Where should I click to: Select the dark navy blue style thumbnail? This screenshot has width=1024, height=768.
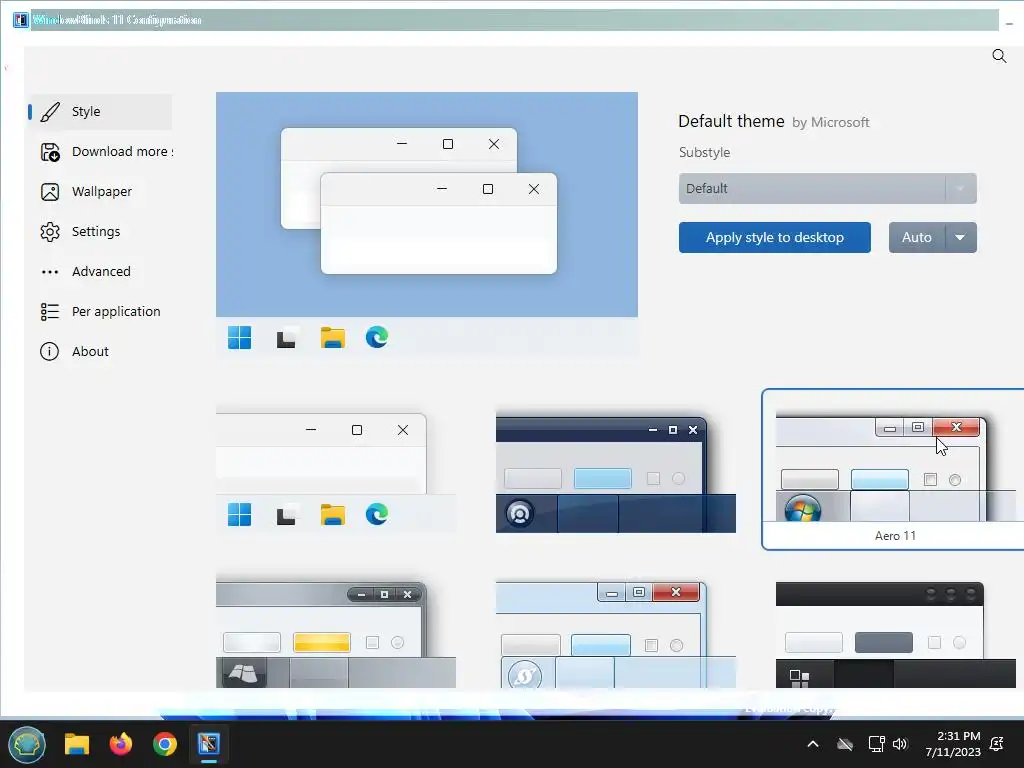[x=616, y=472]
